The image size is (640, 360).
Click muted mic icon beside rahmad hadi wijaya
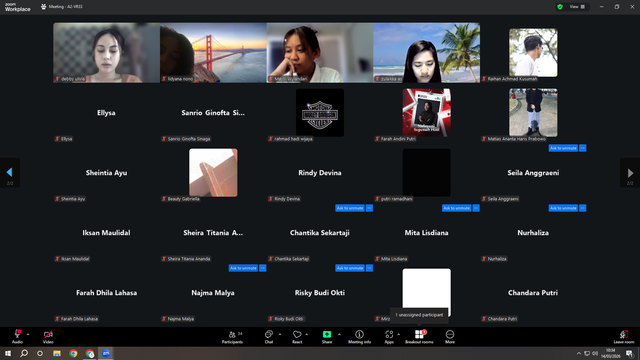click(x=271, y=139)
